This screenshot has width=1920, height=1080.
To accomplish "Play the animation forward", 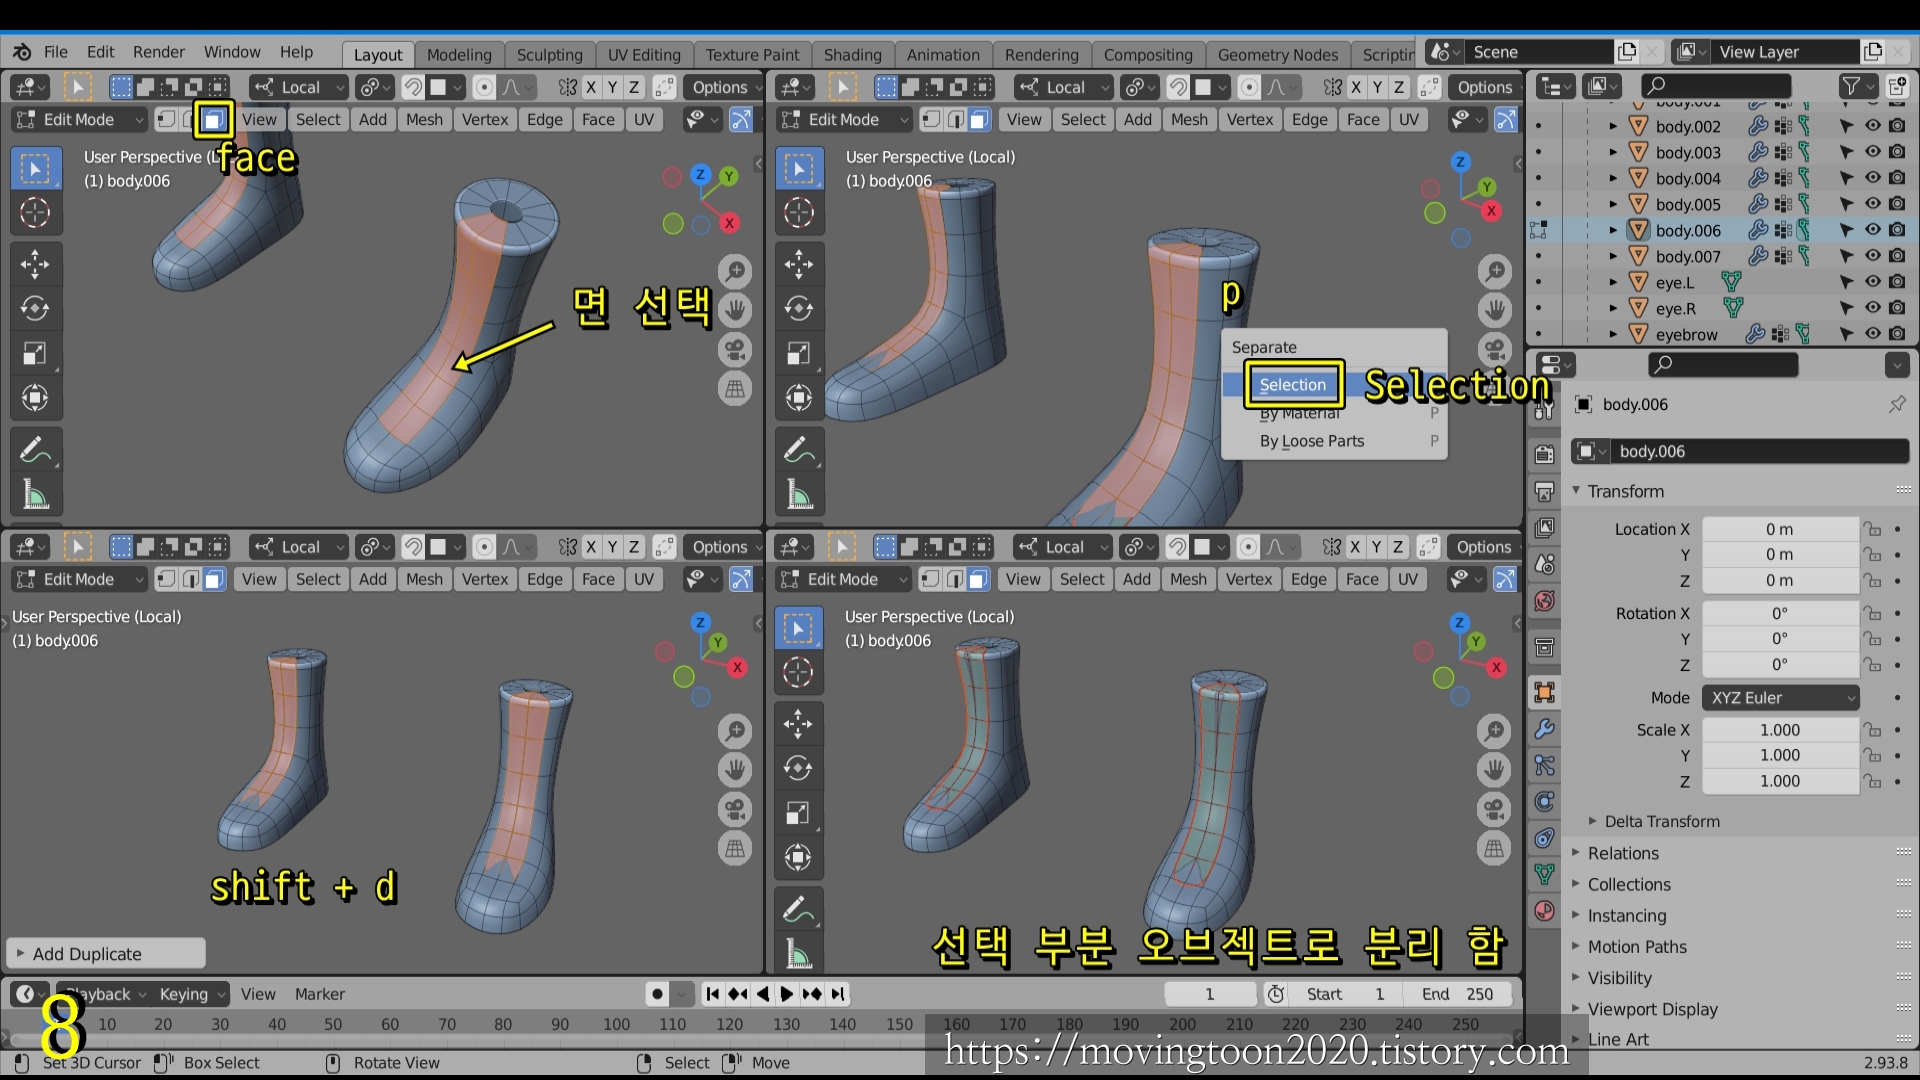I will click(x=786, y=994).
